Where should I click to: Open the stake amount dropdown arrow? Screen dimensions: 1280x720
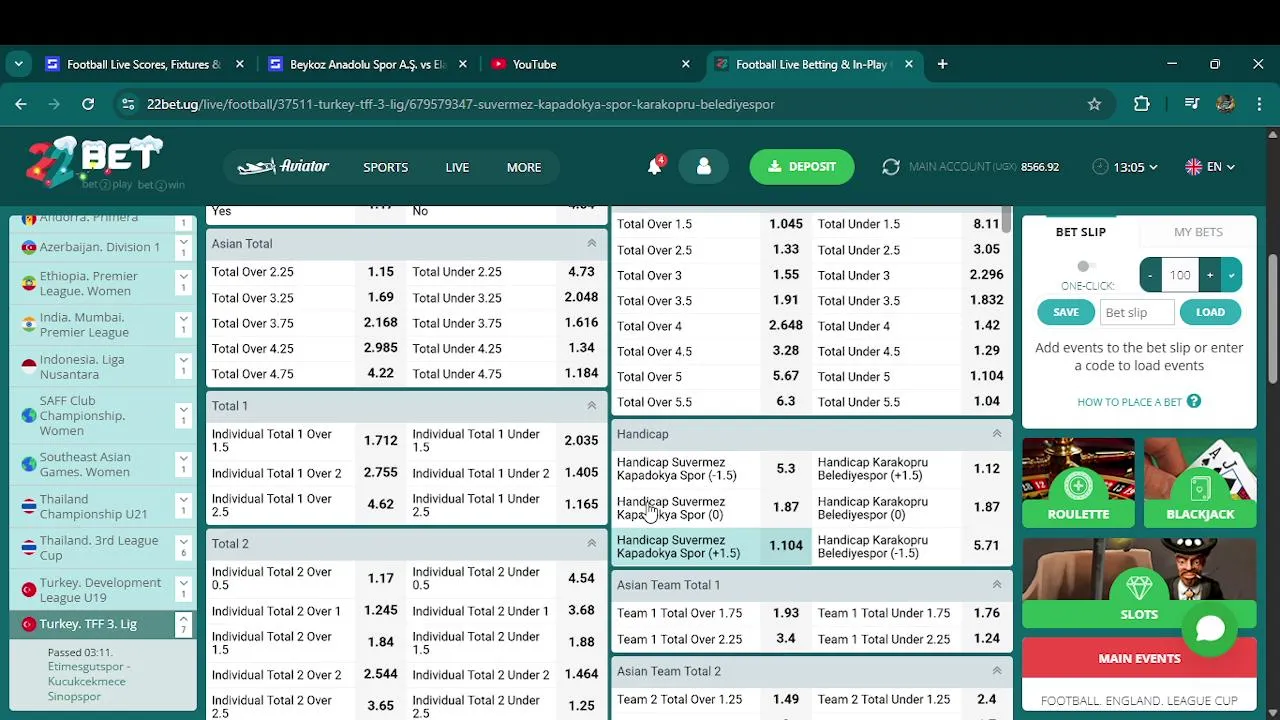pyautogui.click(x=1231, y=275)
